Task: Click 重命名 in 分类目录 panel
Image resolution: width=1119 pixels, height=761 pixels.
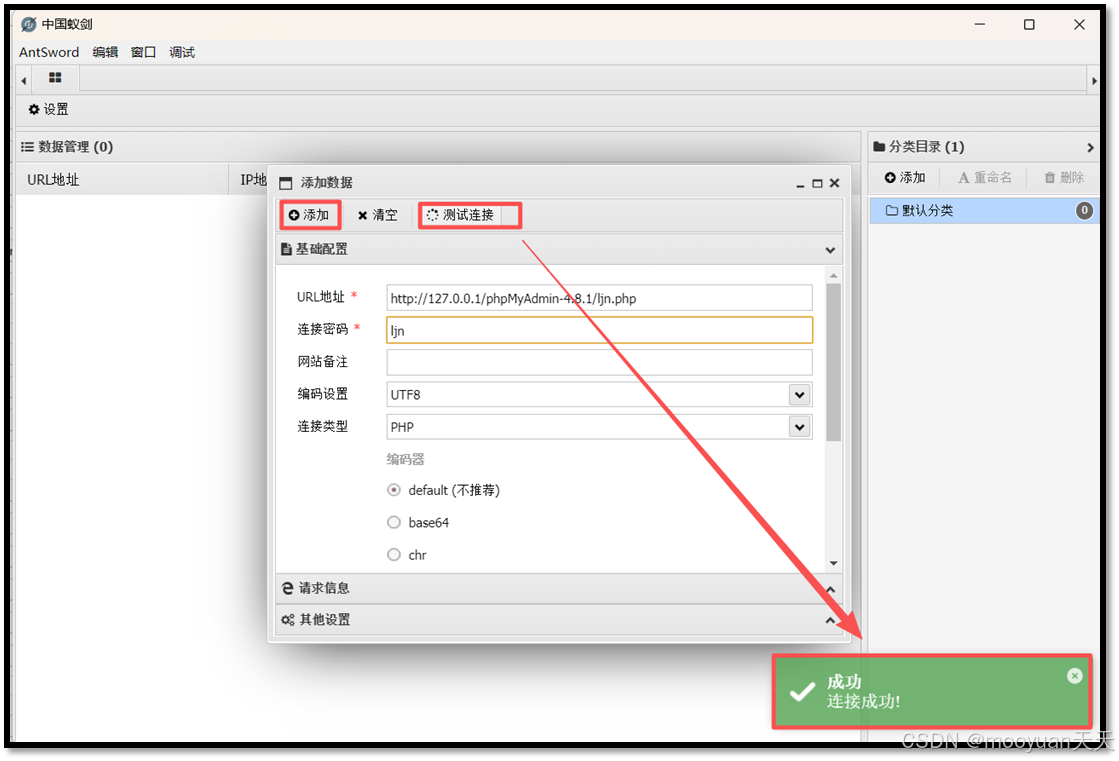Action: 984,177
